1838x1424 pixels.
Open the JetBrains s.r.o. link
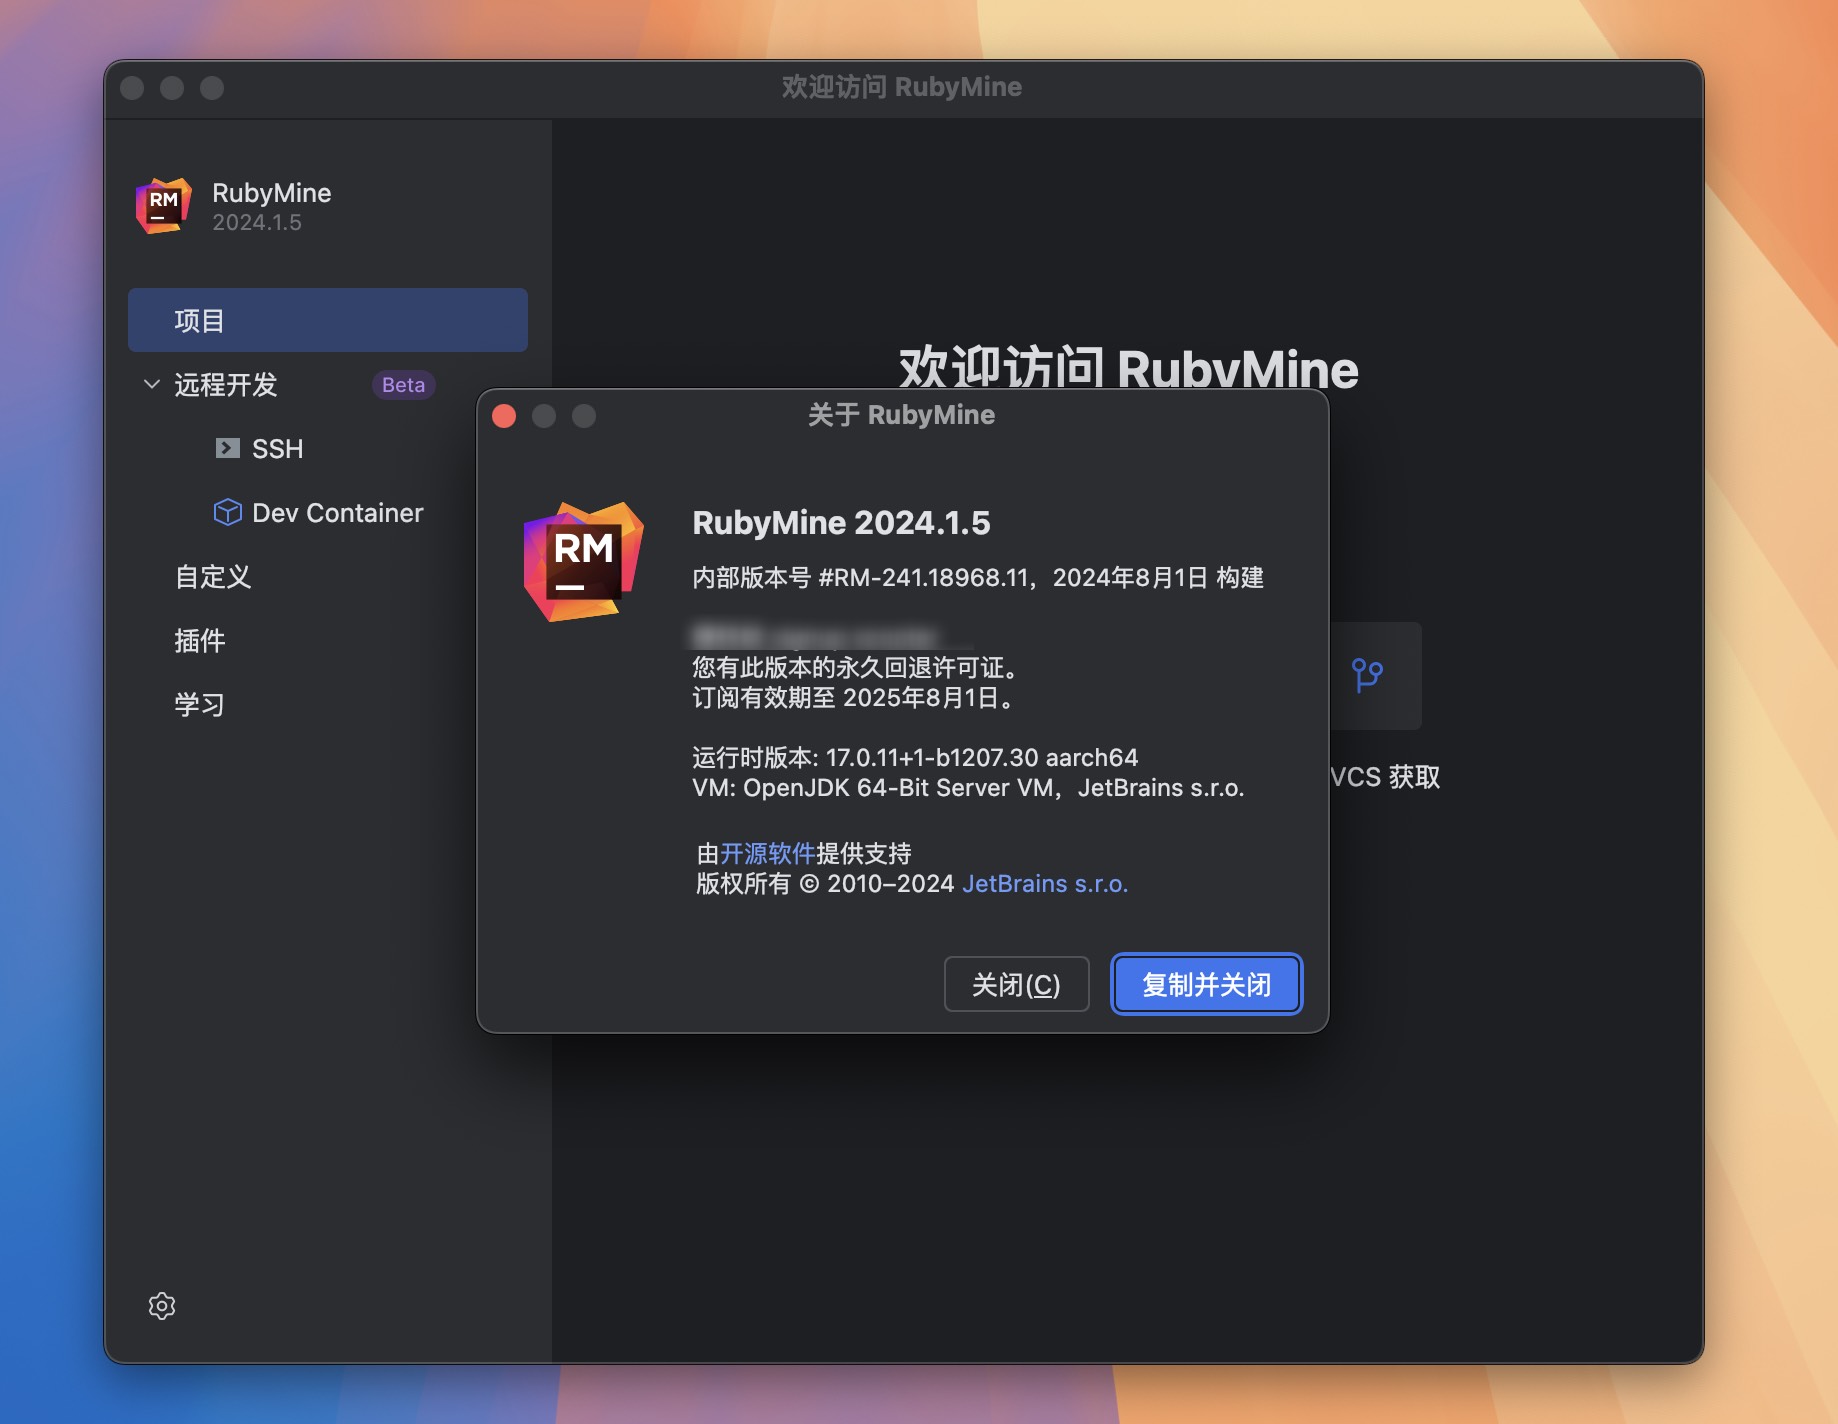[1045, 884]
